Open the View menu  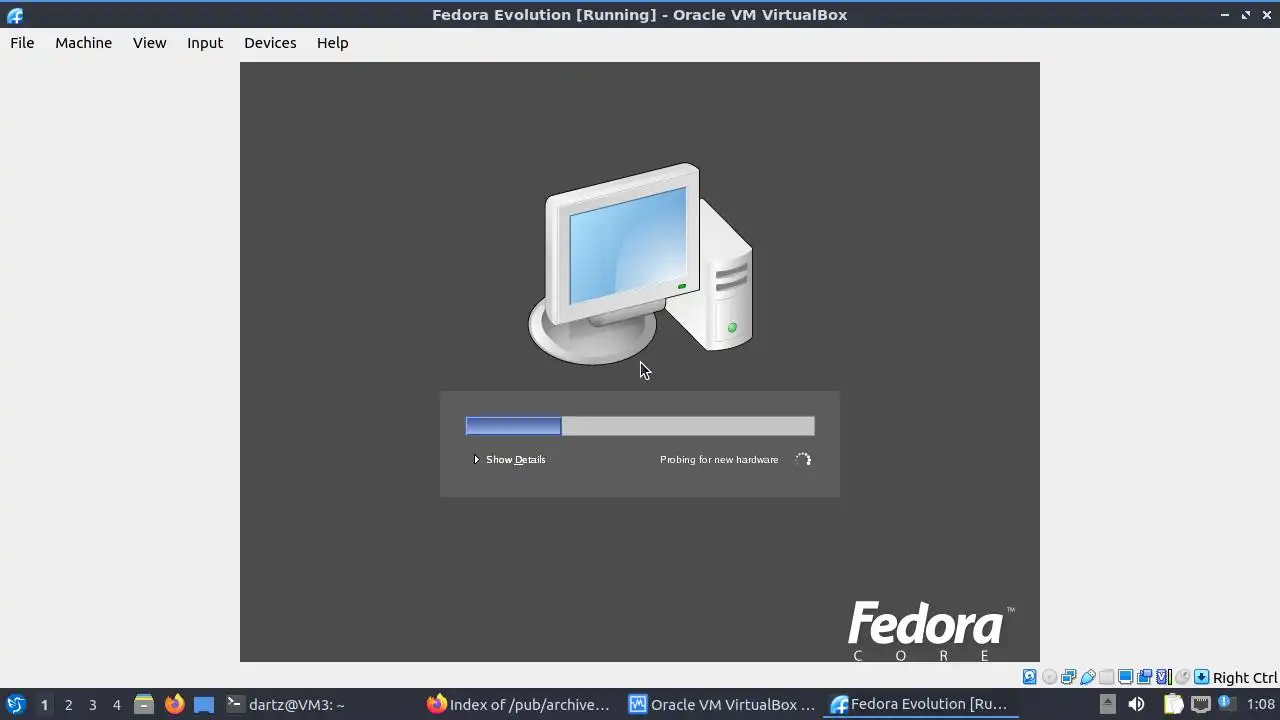click(x=149, y=43)
